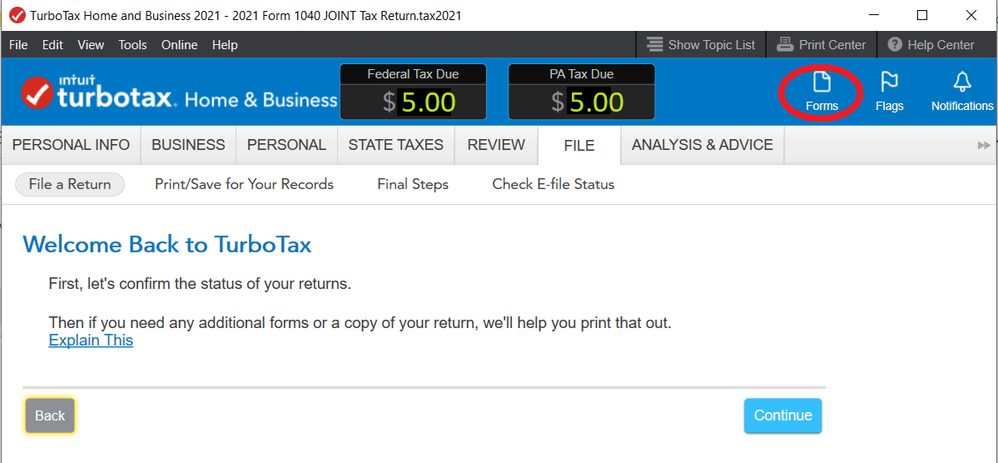
Task: Switch to the ANALYSIS & ADVICE tab
Action: click(x=703, y=145)
